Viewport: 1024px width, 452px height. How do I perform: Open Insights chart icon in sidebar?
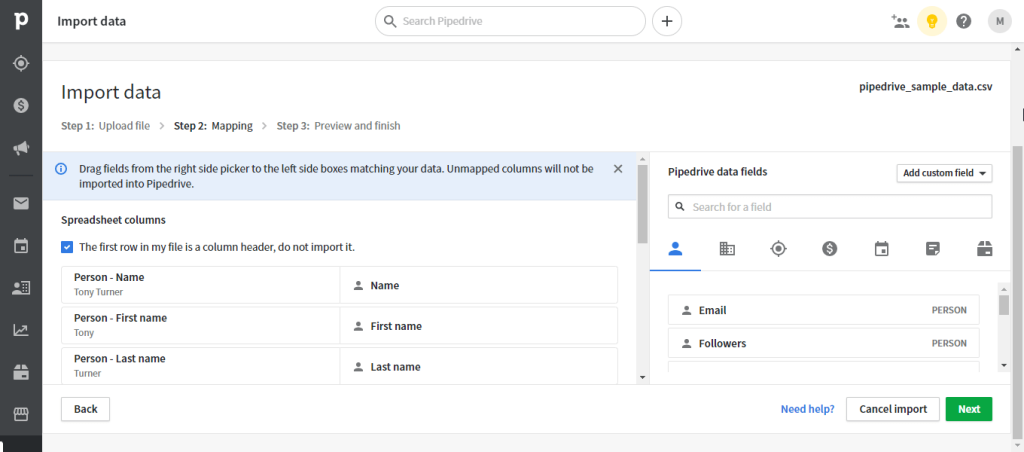pos(20,330)
